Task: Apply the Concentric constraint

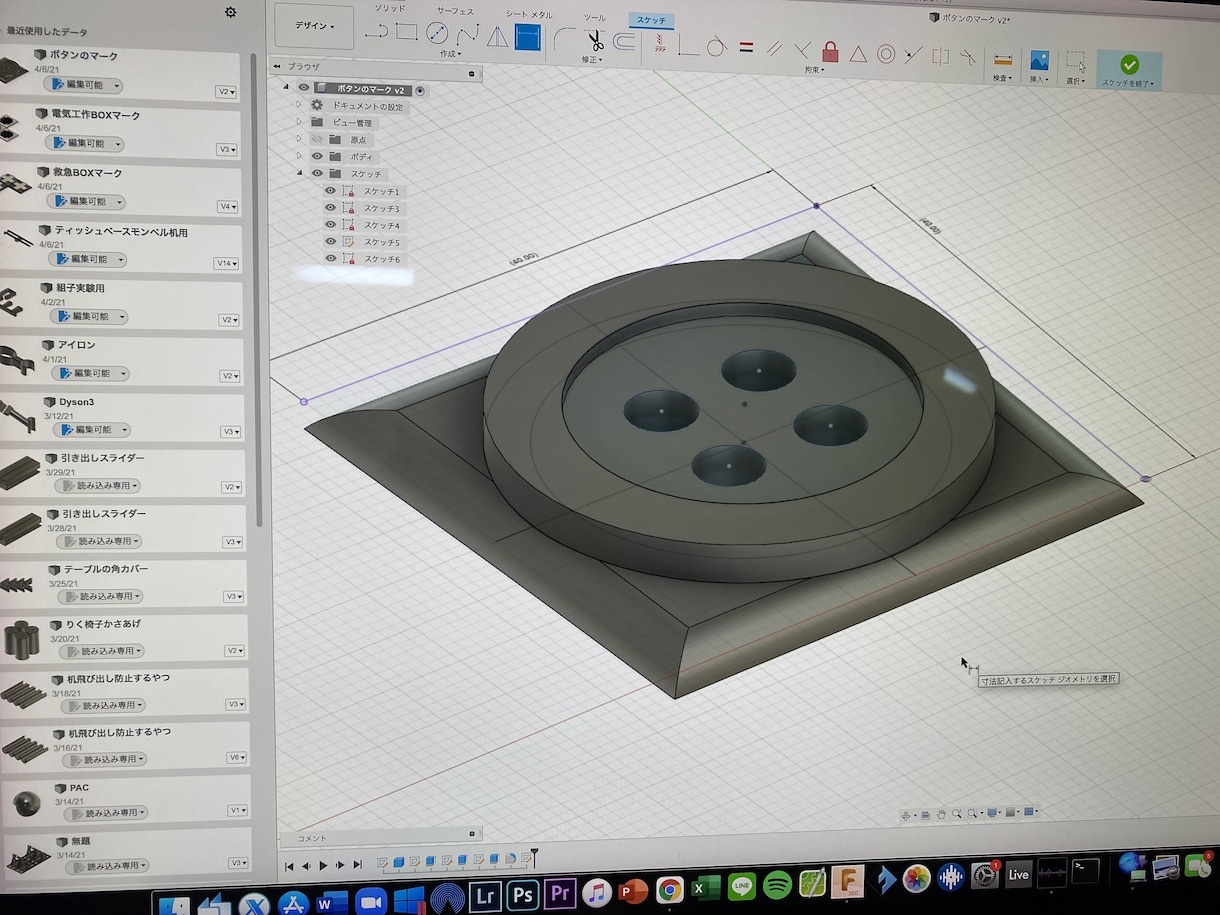Action: (886, 53)
